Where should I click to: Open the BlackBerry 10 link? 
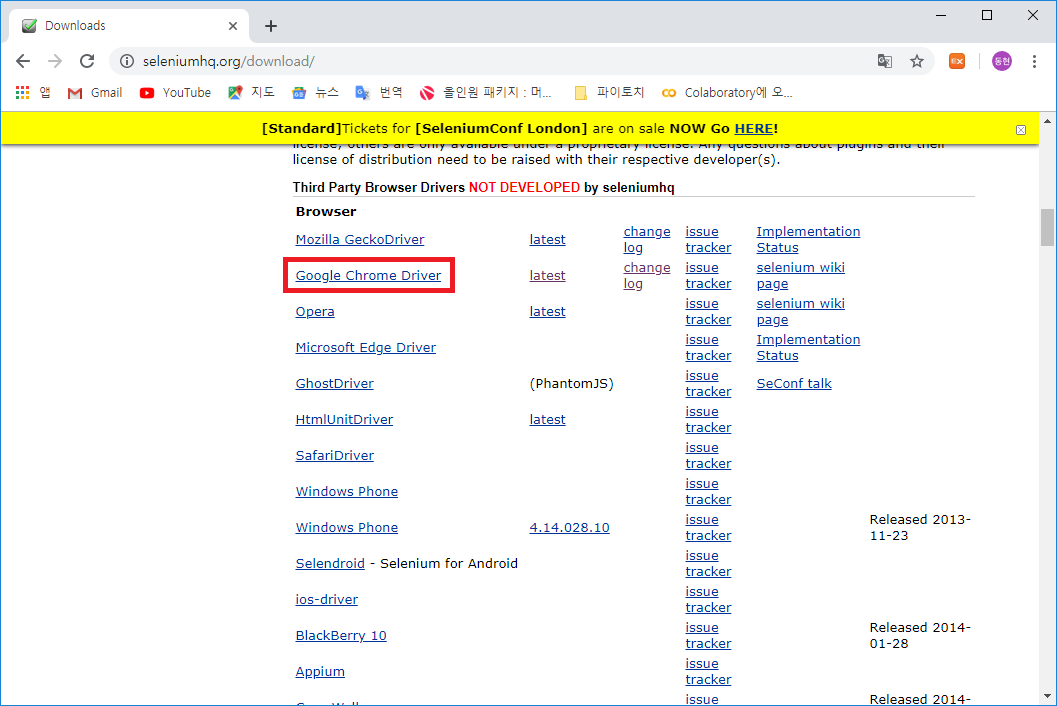click(x=340, y=635)
